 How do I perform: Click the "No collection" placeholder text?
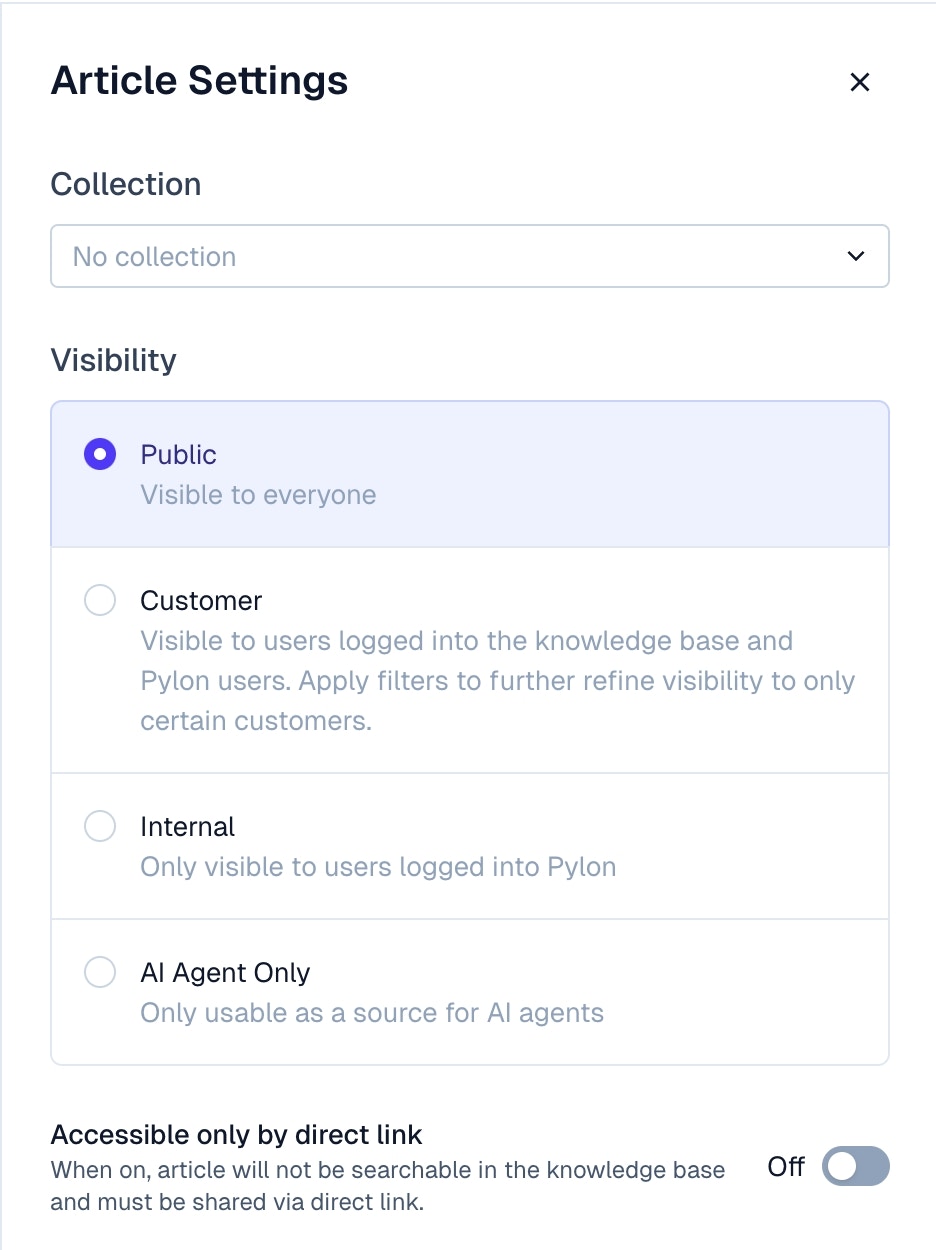point(154,257)
